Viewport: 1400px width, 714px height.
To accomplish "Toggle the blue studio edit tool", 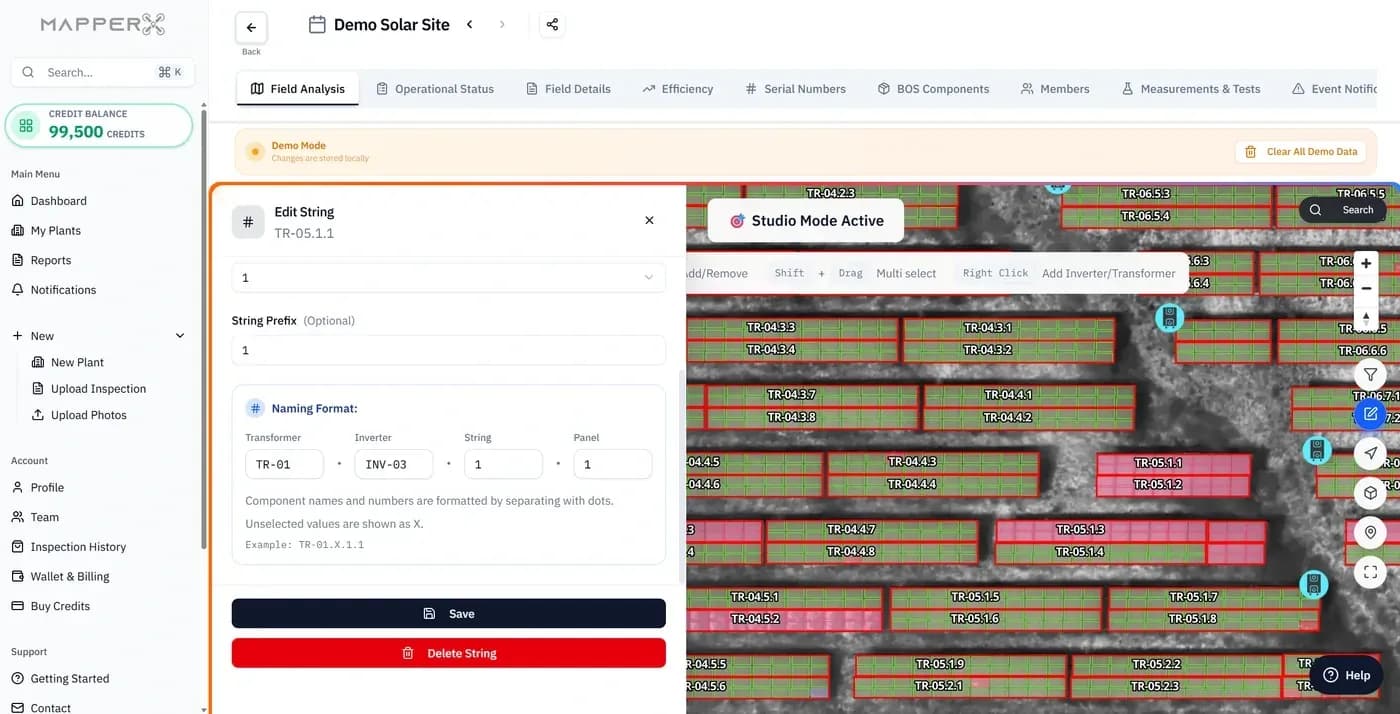I will click(x=1370, y=413).
